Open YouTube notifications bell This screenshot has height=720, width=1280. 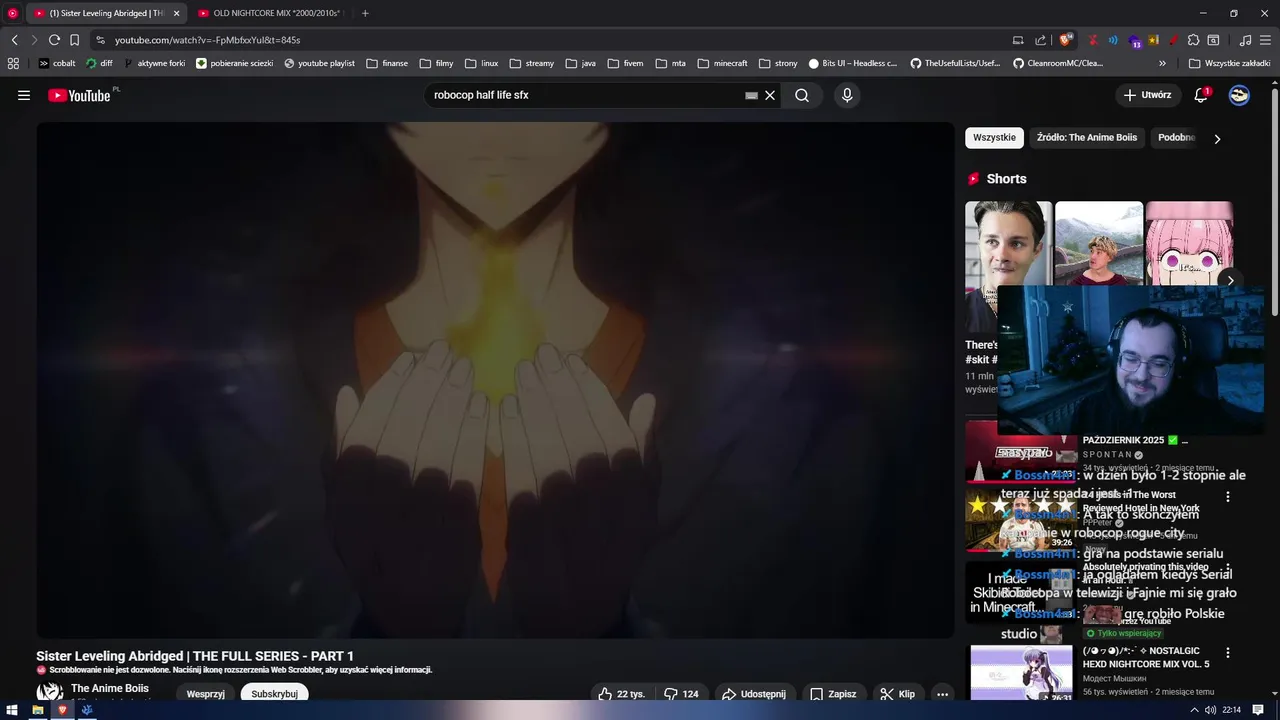(x=1201, y=95)
